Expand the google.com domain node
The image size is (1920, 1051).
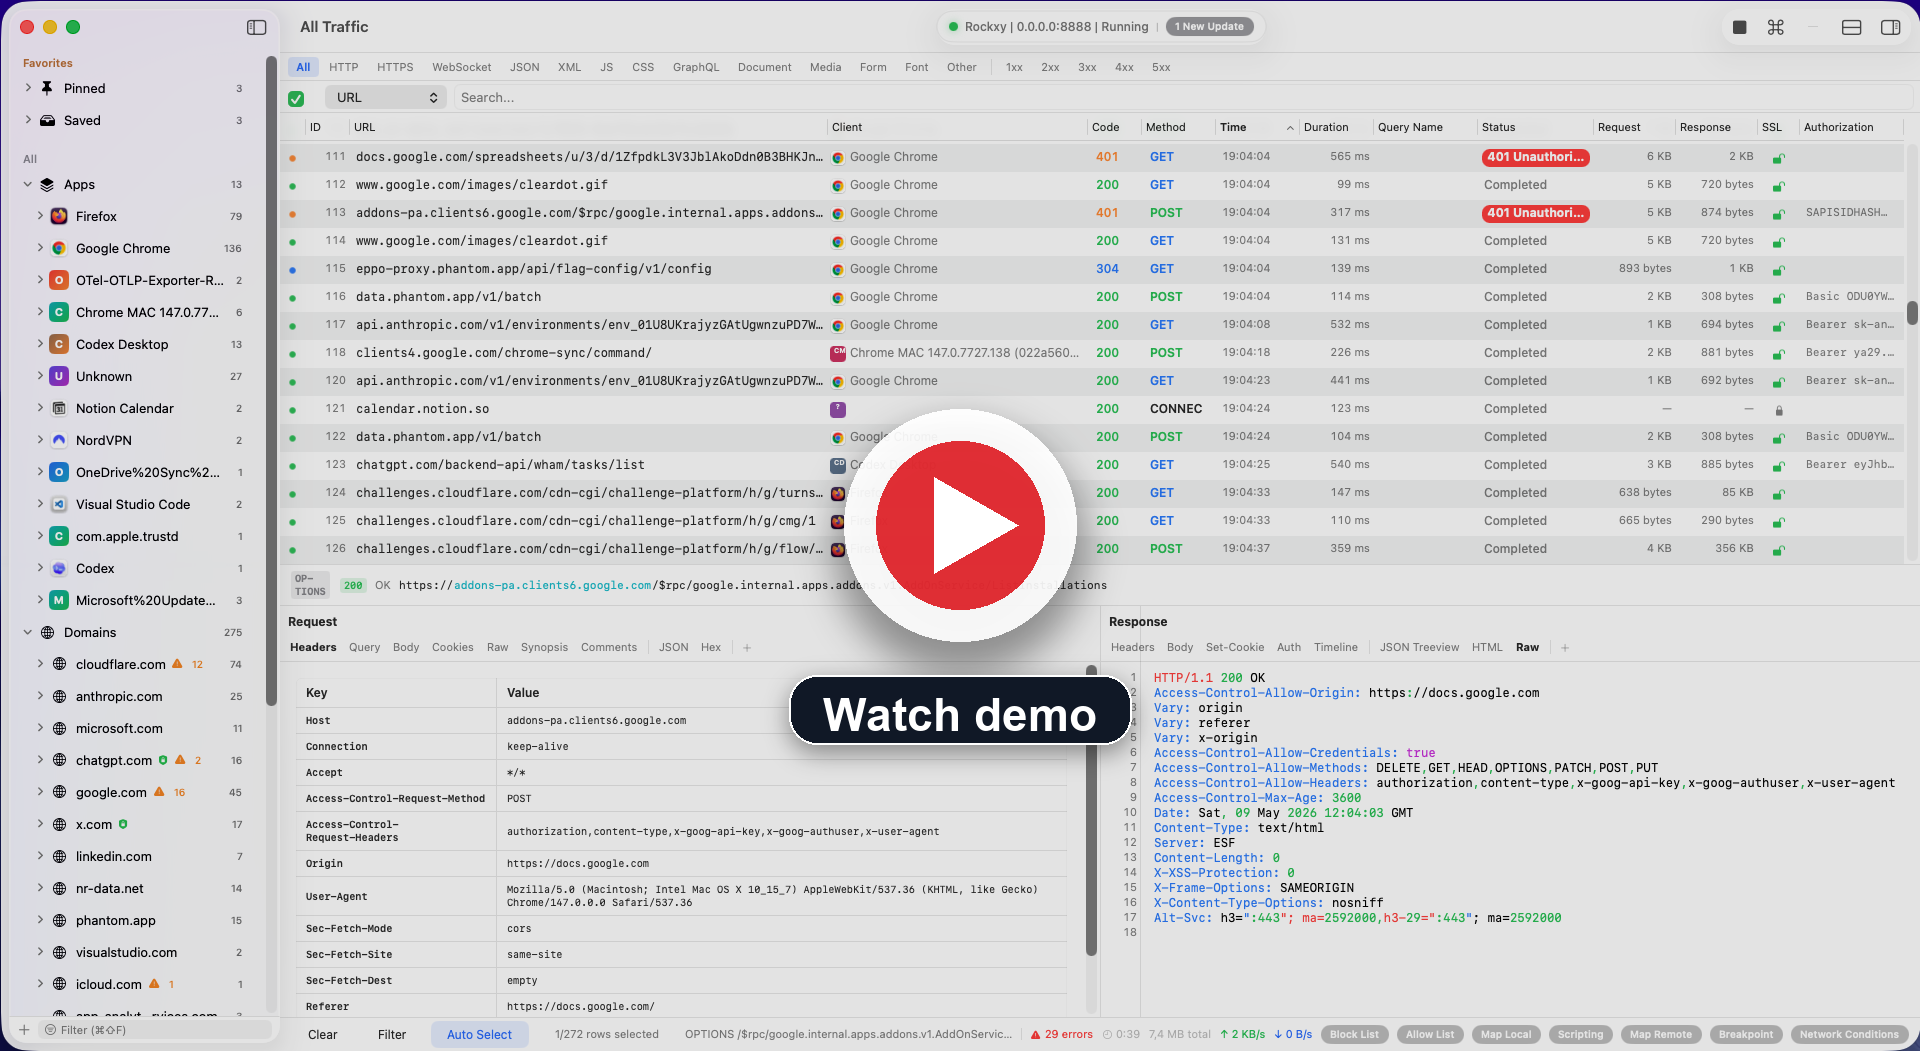tap(40, 792)
